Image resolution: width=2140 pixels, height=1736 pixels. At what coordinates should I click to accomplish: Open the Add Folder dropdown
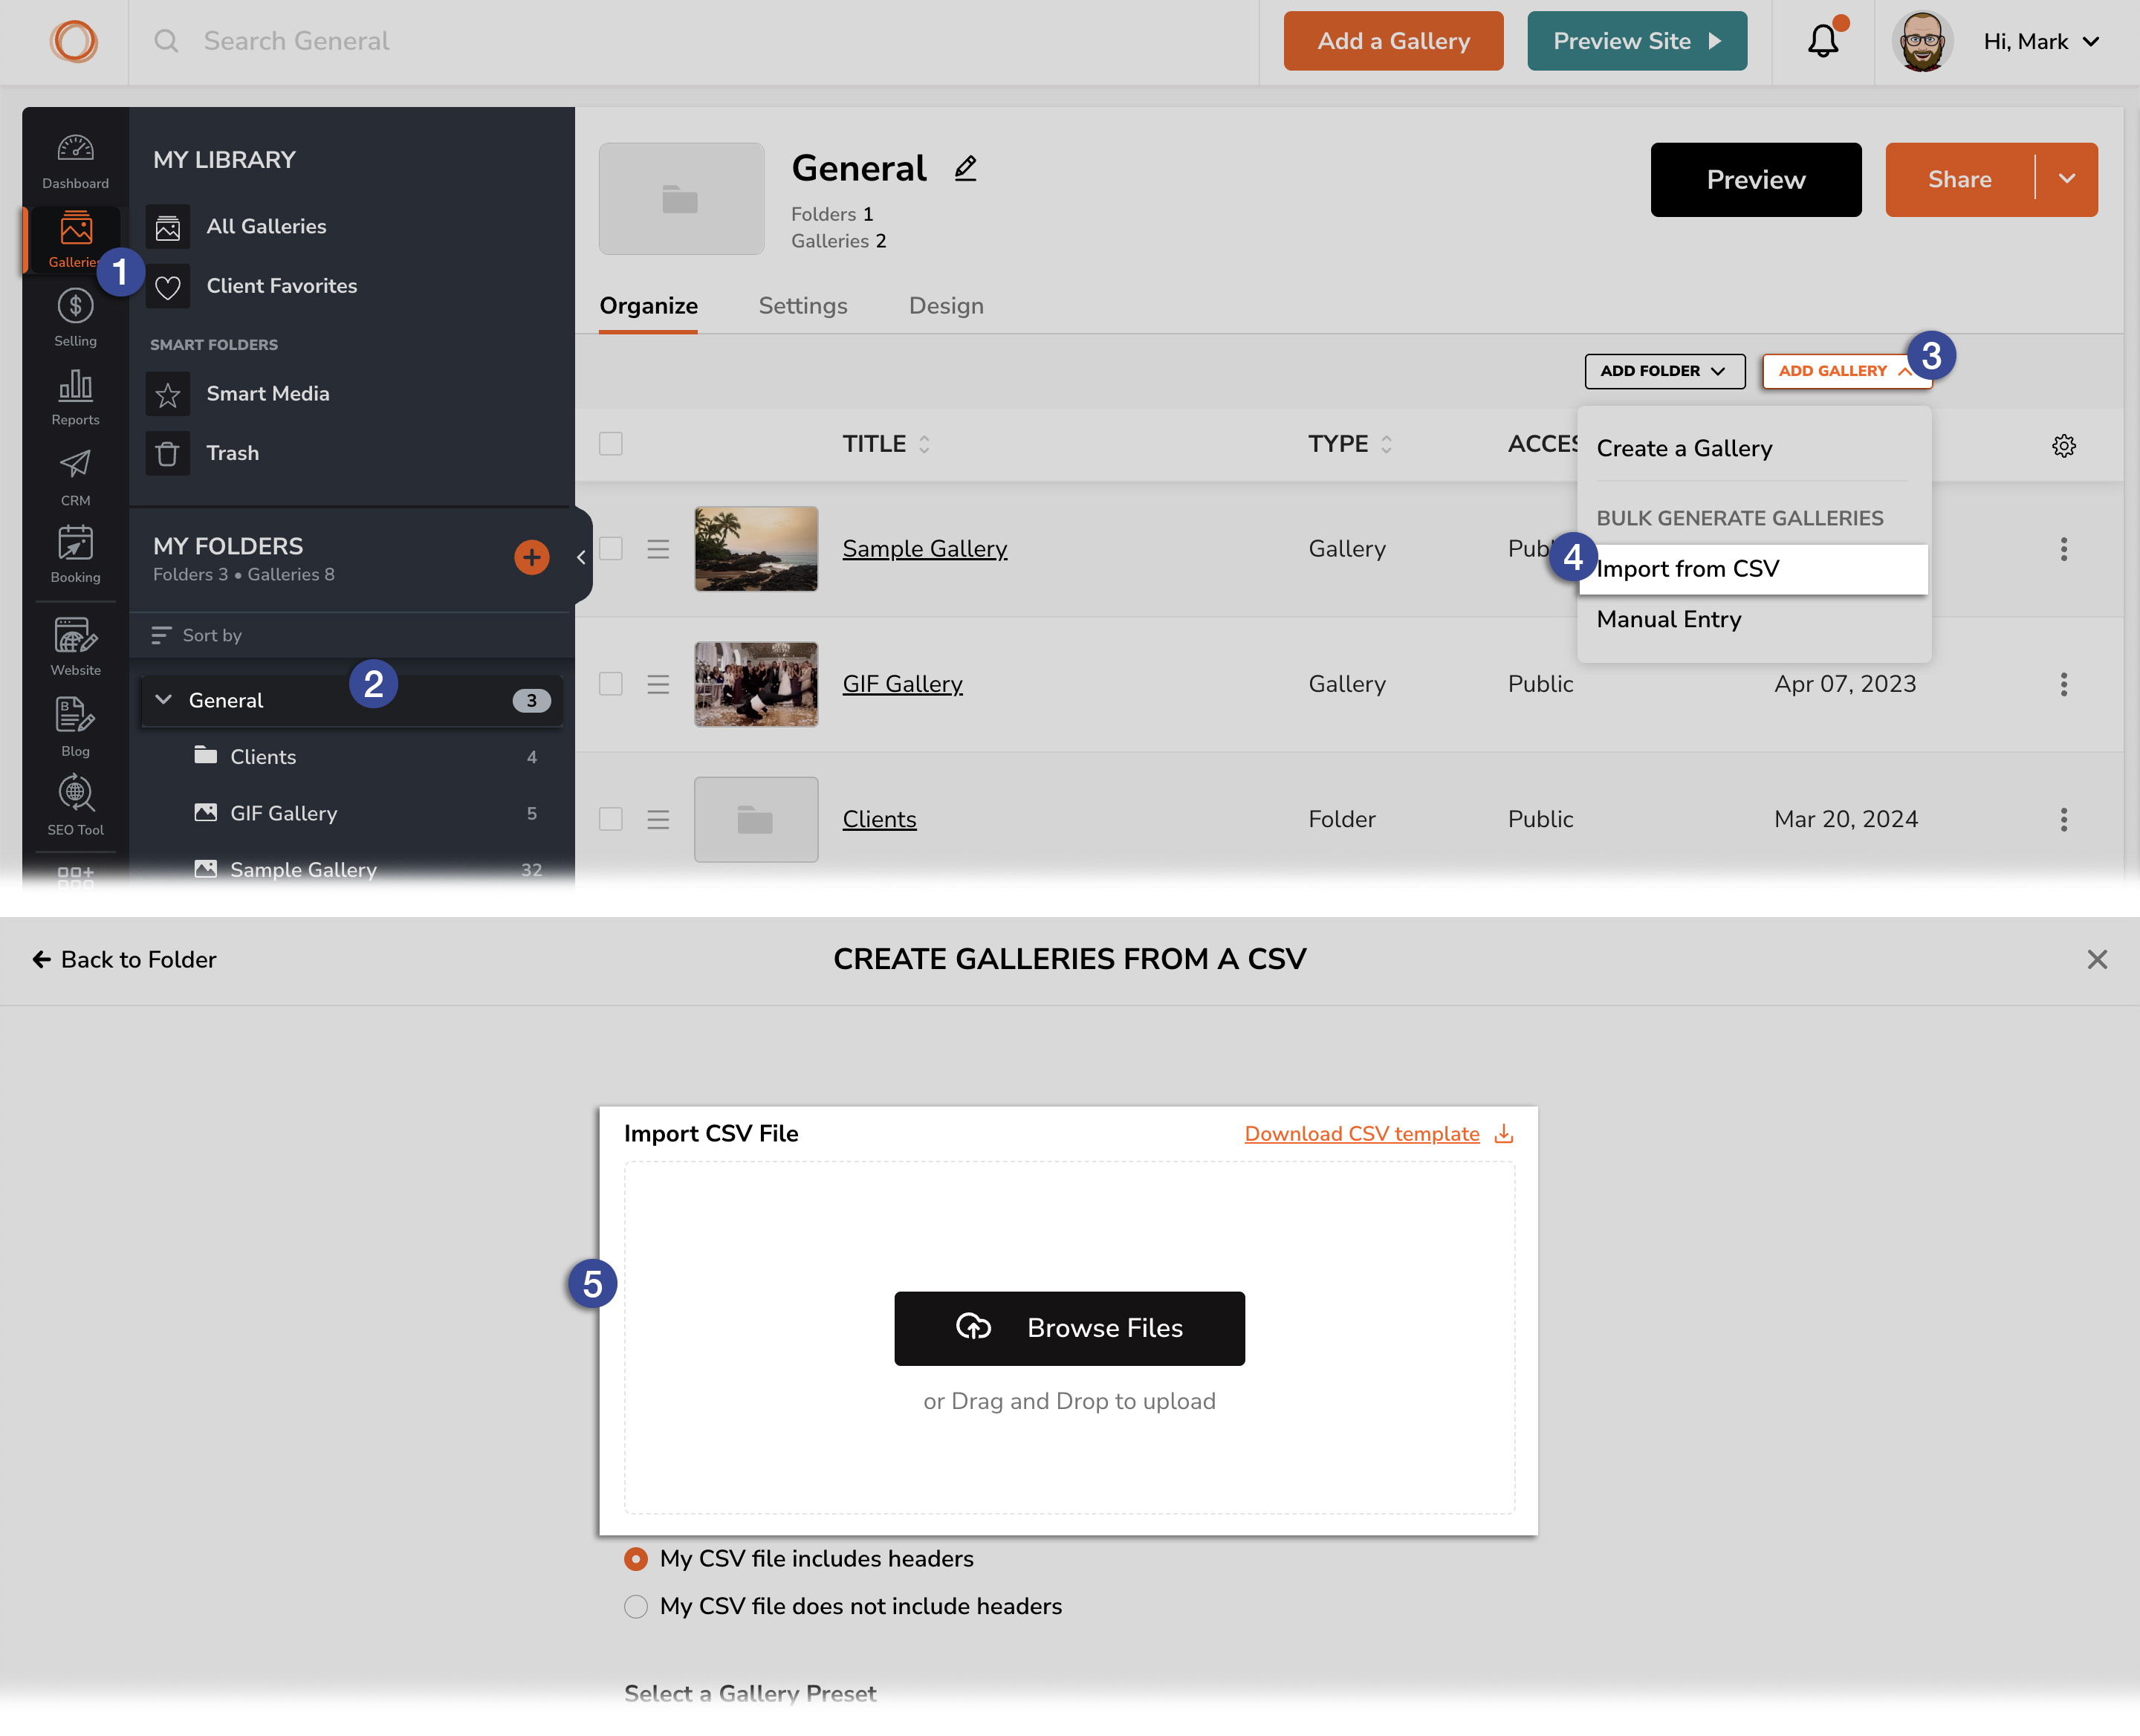1664,371
